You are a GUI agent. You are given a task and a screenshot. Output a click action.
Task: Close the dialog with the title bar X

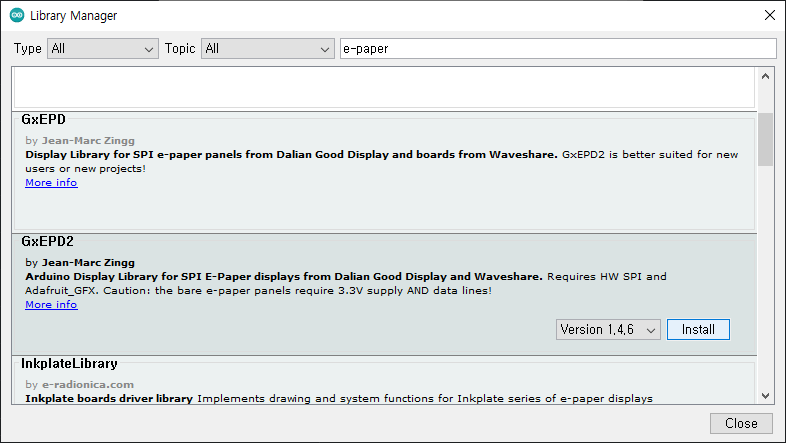click(x=770, y=16)
